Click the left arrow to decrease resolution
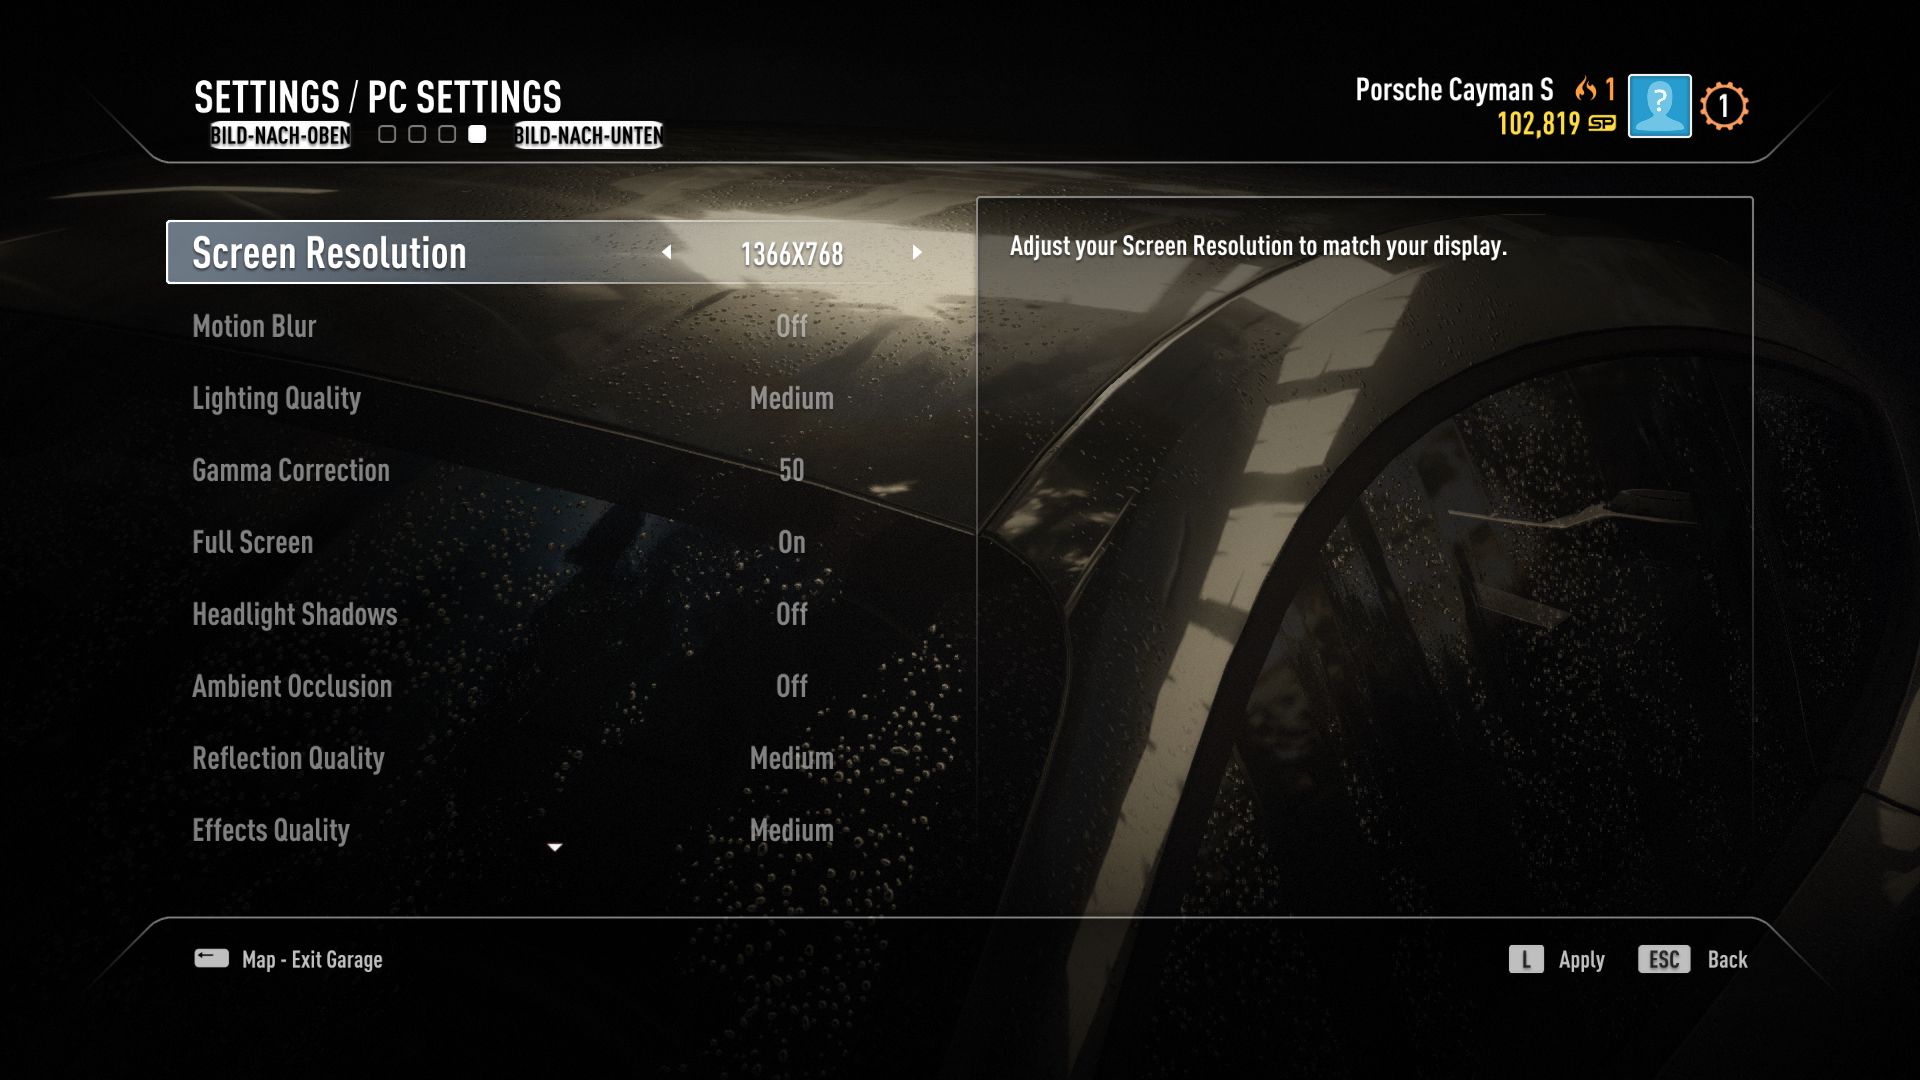 point(667,251)
